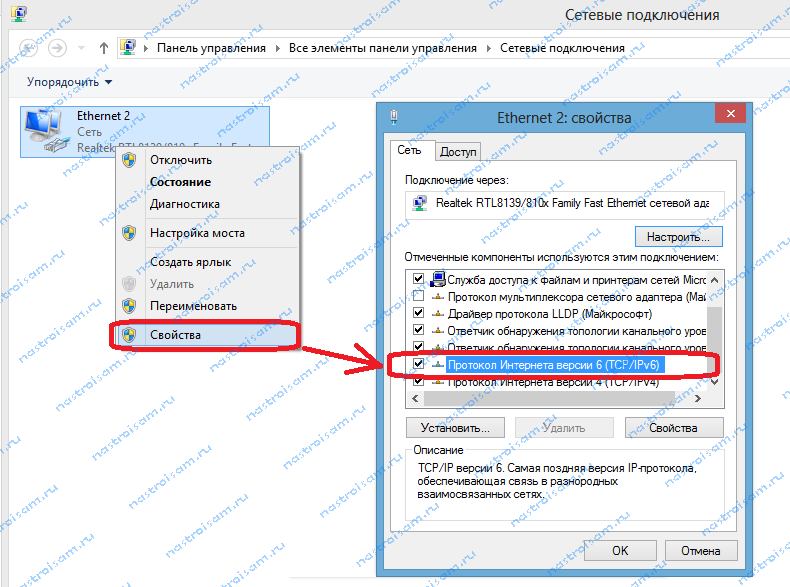Click the address bar network location icon

pos(128,48)
